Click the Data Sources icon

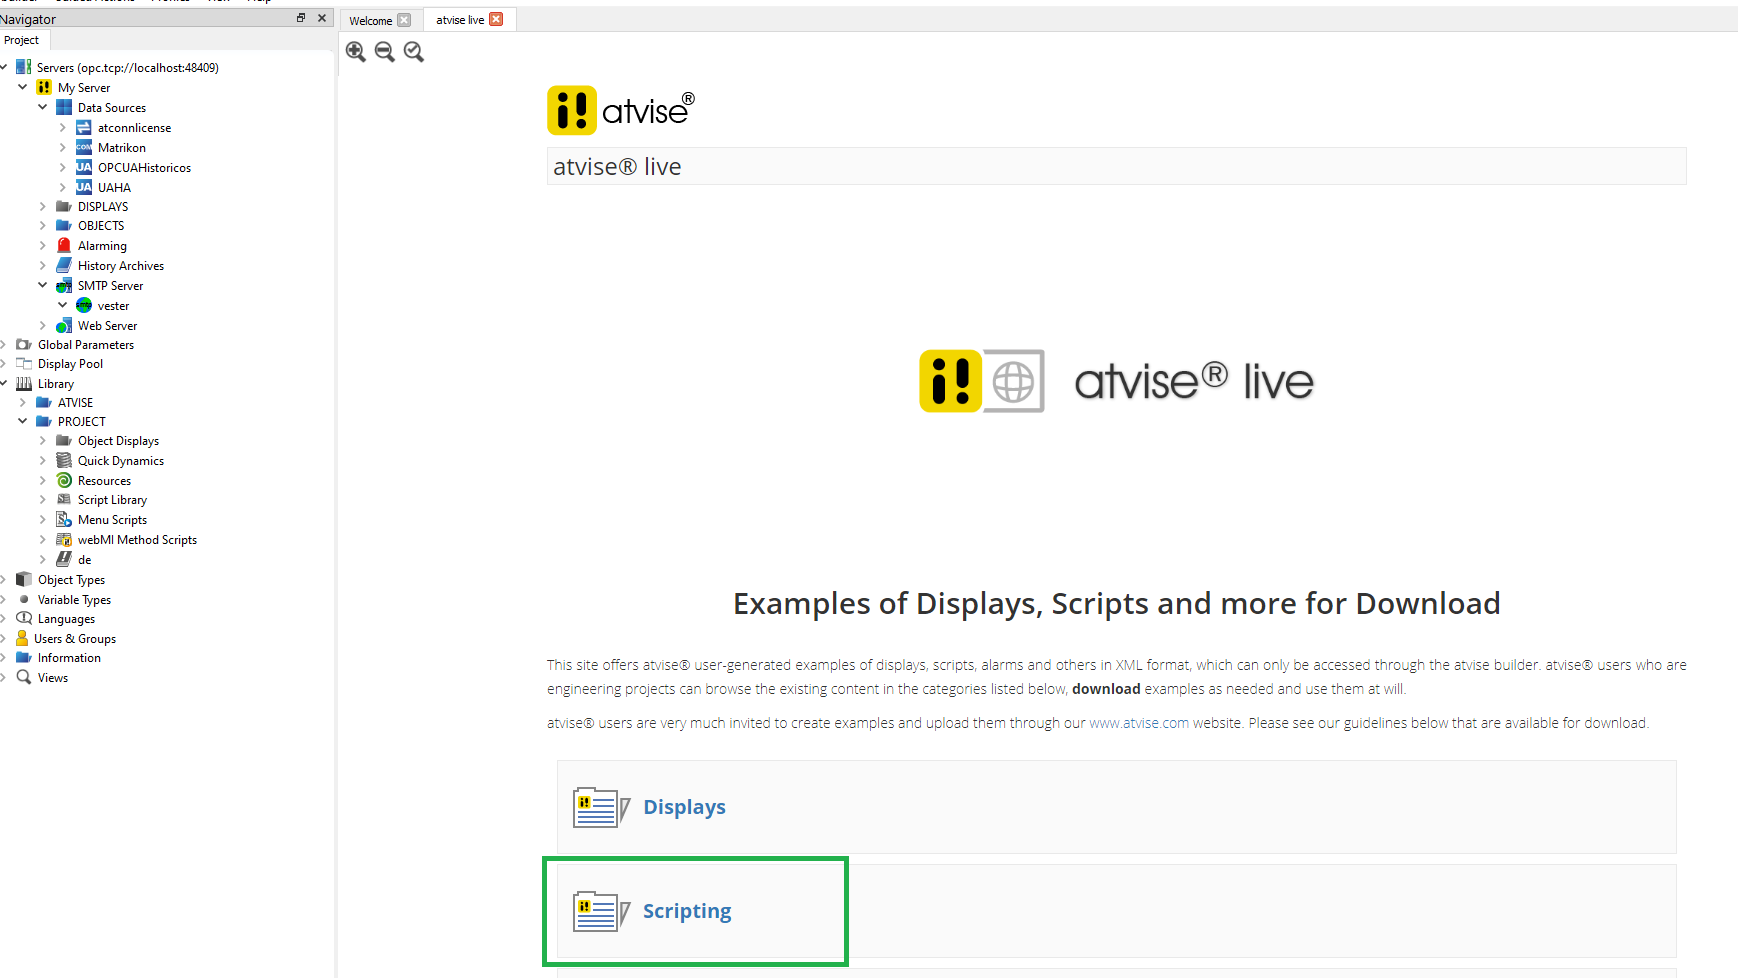click(x=64, y=107)
